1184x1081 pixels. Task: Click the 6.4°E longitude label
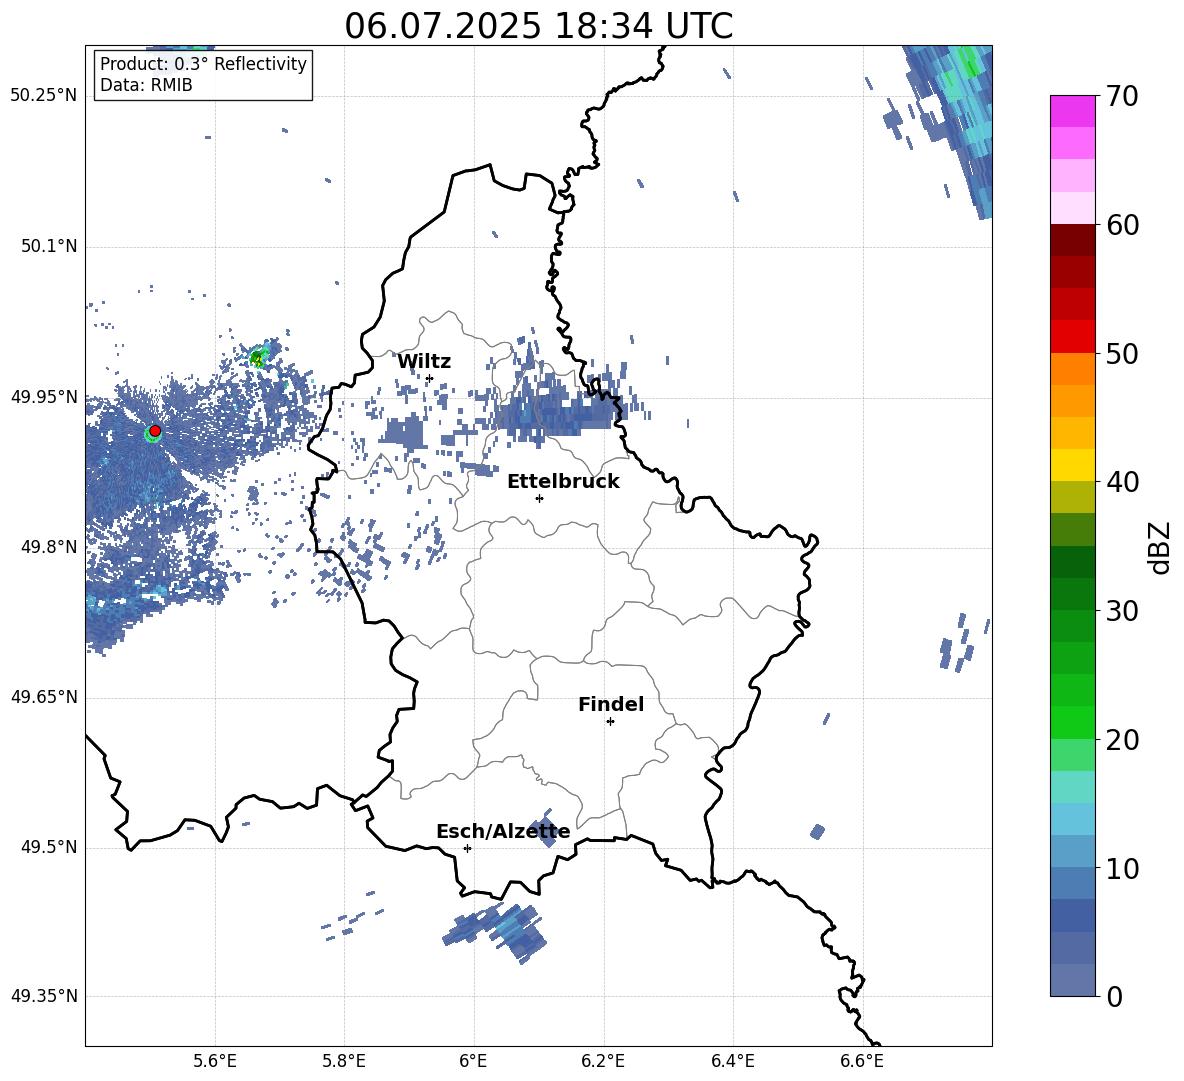coord(732,1061)
